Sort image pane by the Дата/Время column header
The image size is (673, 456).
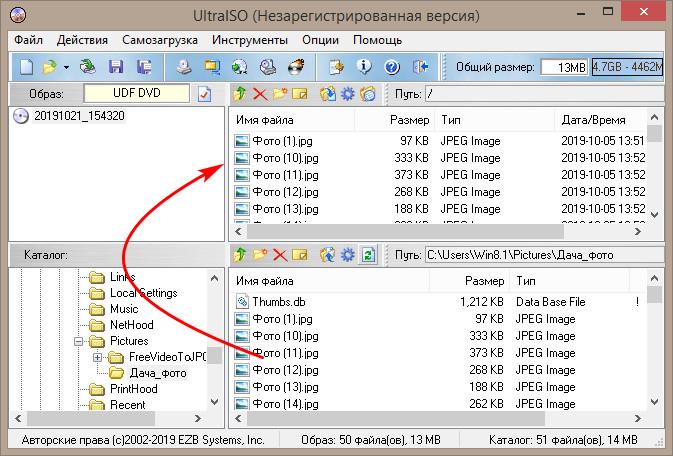[600, 120]
